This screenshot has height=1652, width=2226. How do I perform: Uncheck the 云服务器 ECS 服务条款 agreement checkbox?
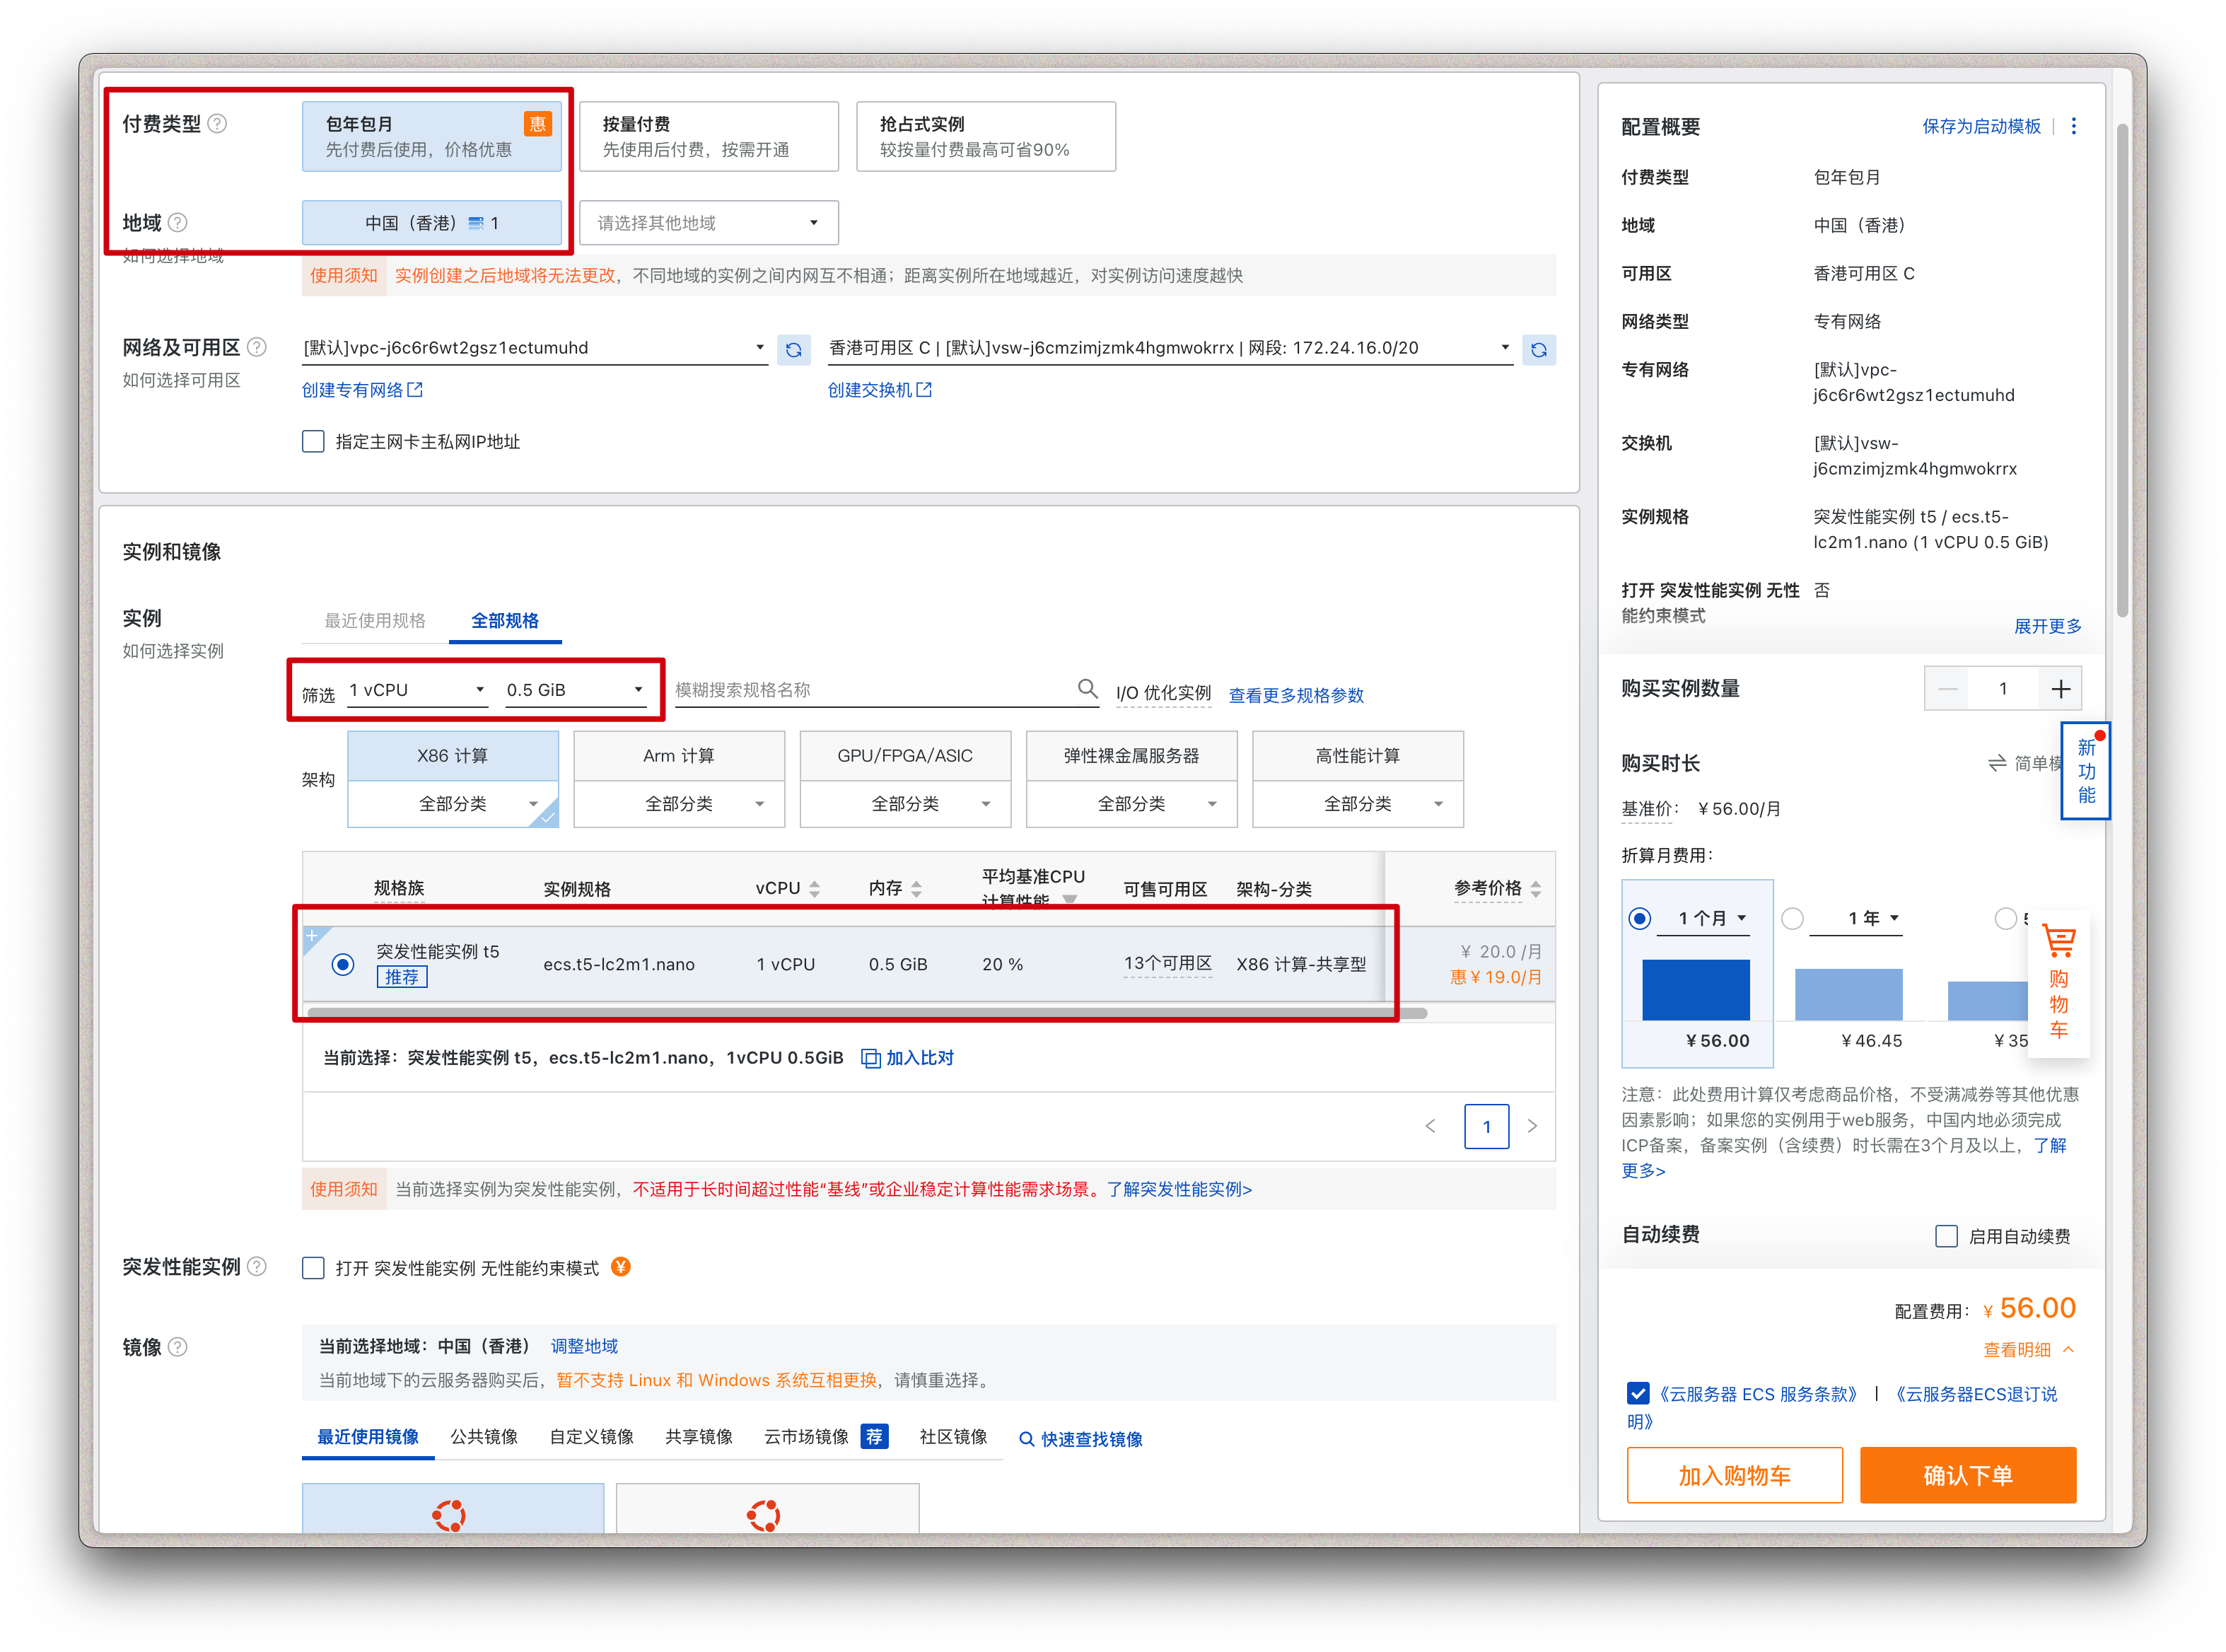(x=1637, y=1393)
